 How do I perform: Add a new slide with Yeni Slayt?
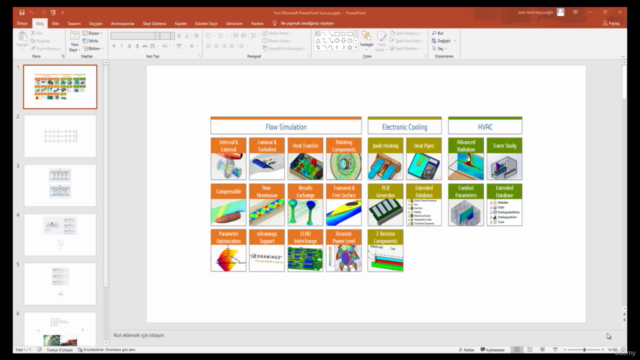(x=74, y=42)
